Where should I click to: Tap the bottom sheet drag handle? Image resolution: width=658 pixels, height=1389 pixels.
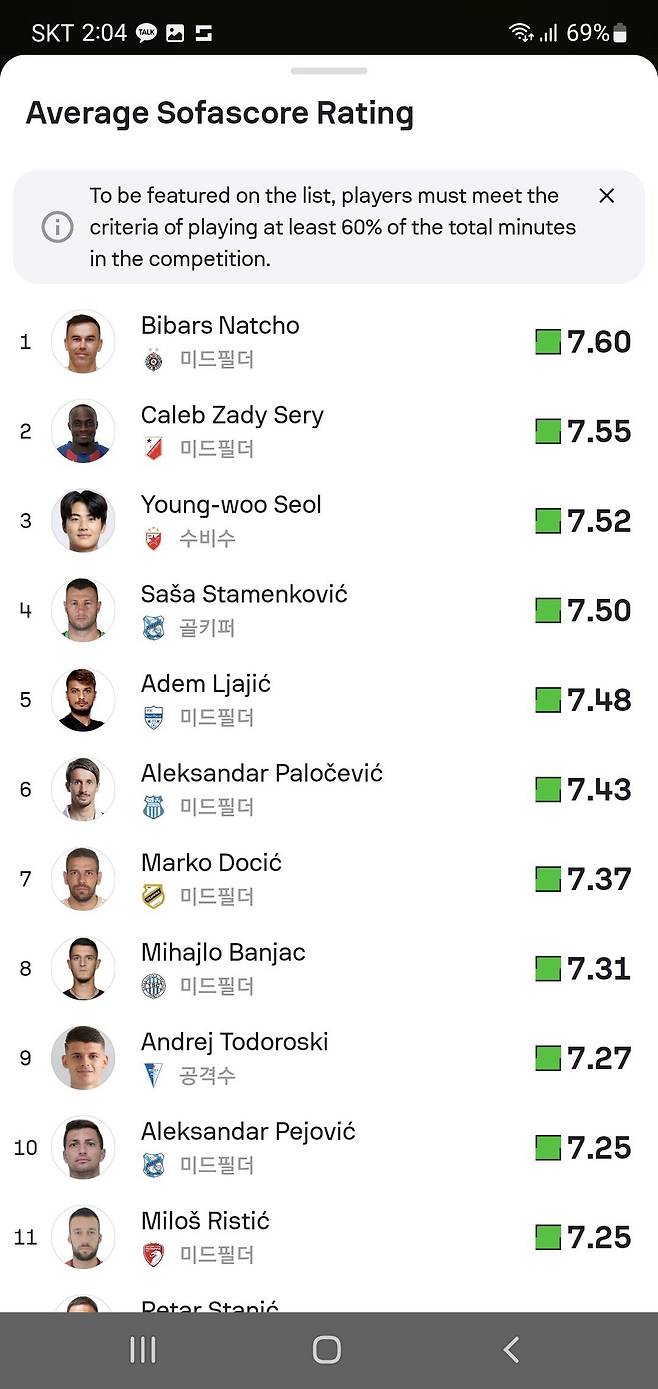329,71
